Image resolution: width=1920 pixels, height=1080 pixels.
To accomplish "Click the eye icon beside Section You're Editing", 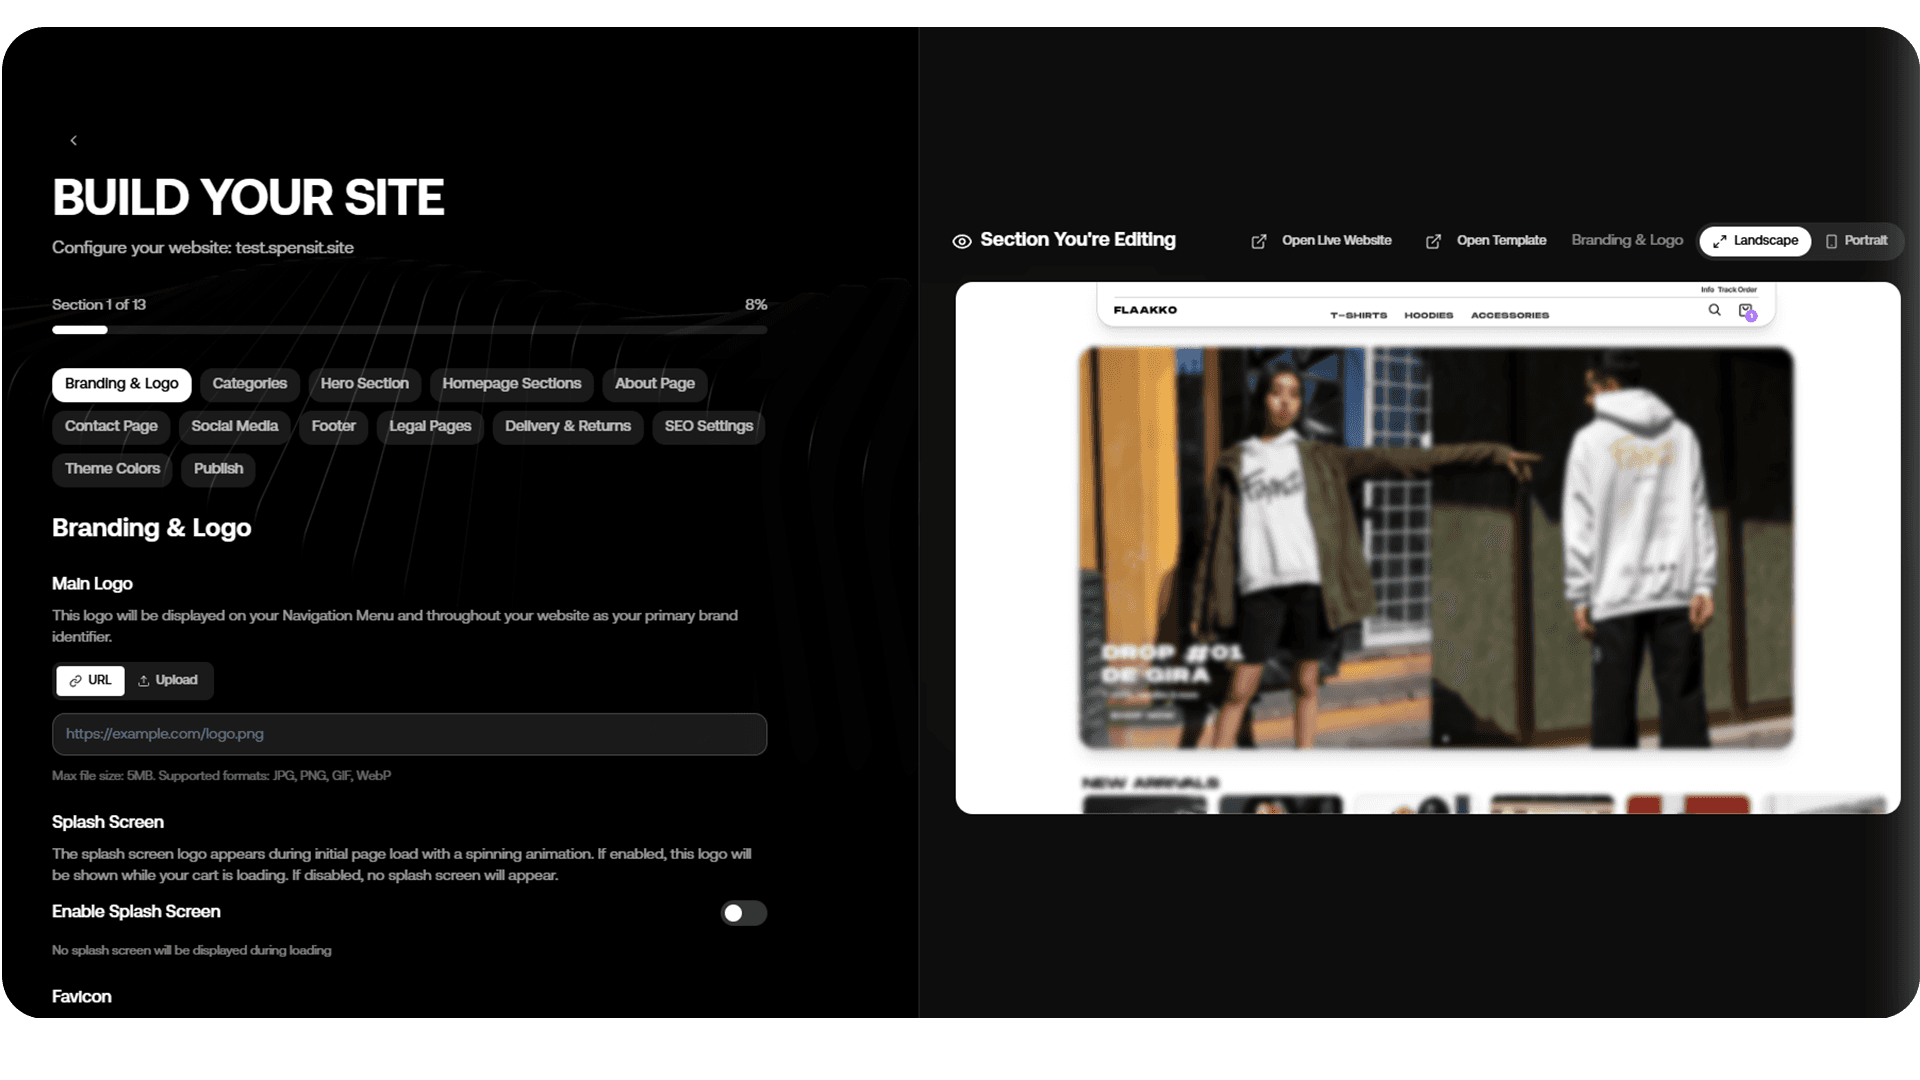I will point(962,241).
